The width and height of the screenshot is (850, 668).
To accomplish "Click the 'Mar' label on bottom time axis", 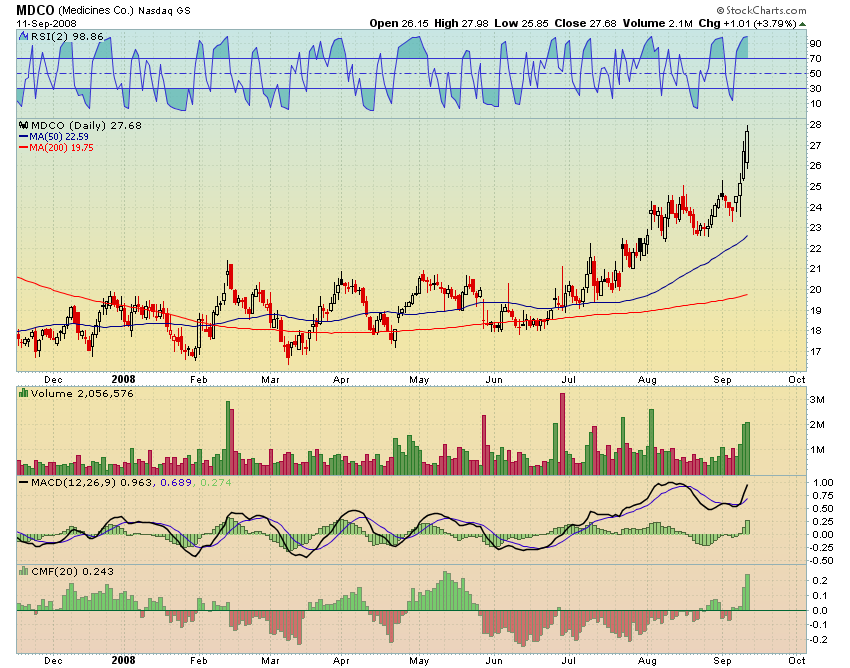I will point(270,660).
